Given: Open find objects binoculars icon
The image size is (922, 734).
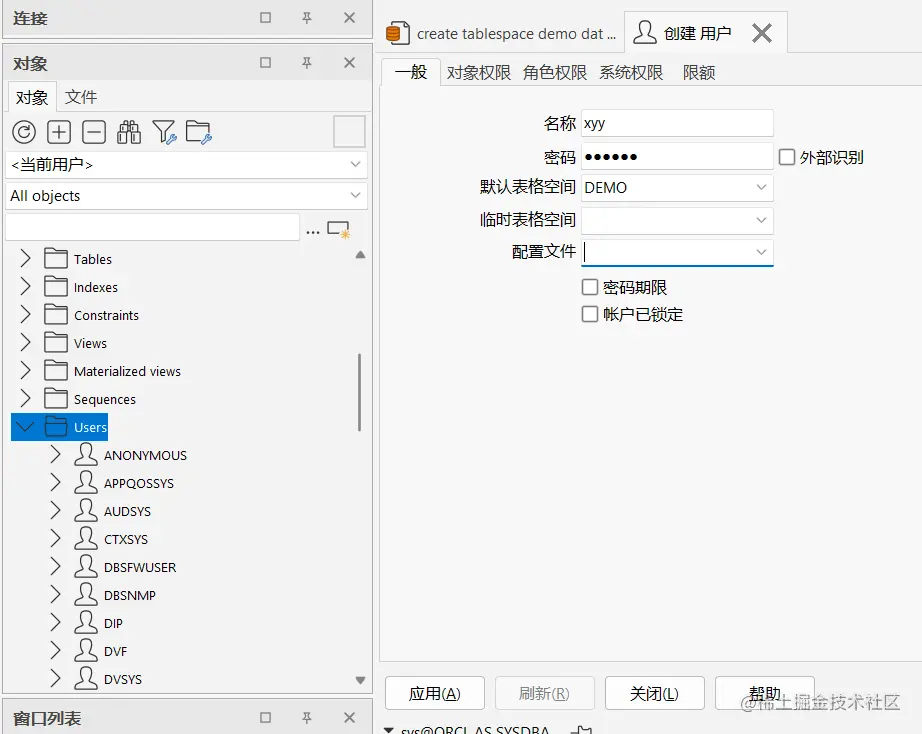Looking at the screenshot, I should (129, 132).
